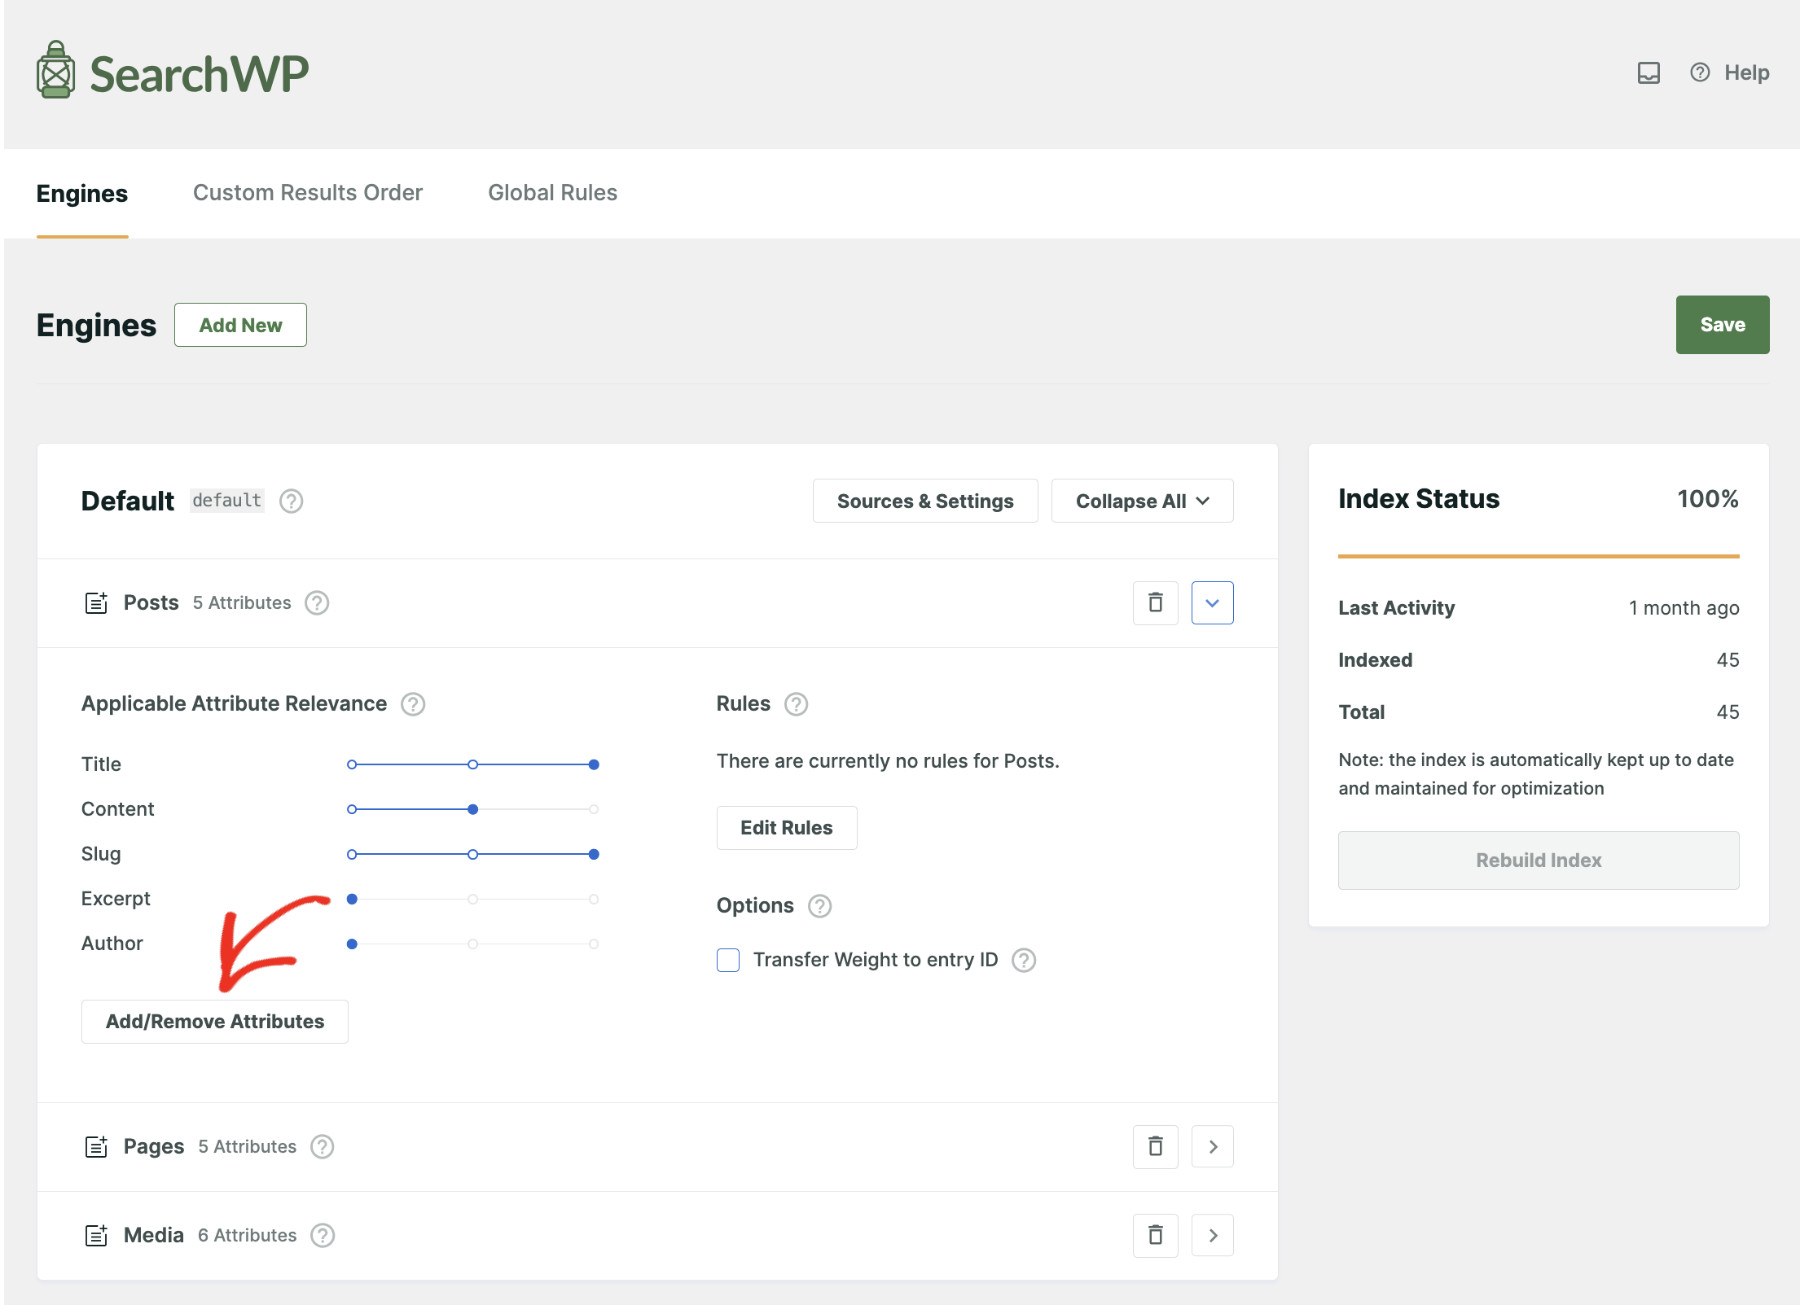Switch to the Engines tab
The image size is (1800, 1305).
click(x=82, y=193)
